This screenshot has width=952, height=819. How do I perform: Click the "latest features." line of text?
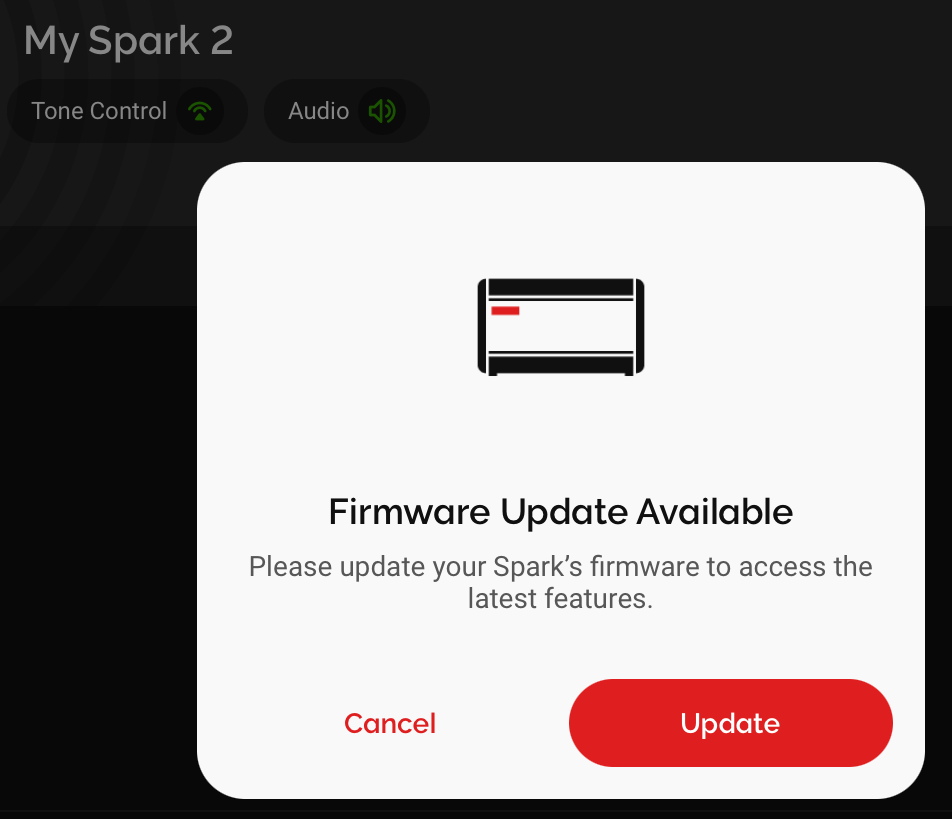point(560,599)
